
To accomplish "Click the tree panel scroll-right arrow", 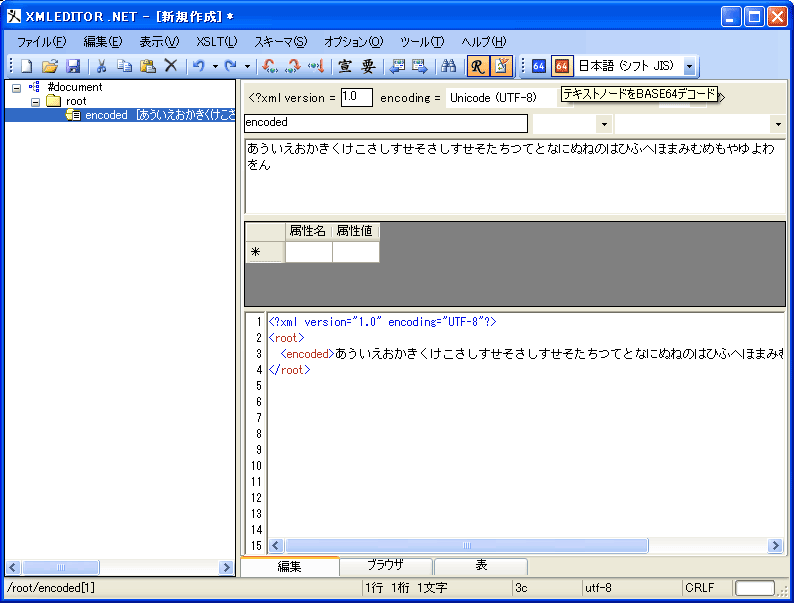I will [x=226, y=568].
